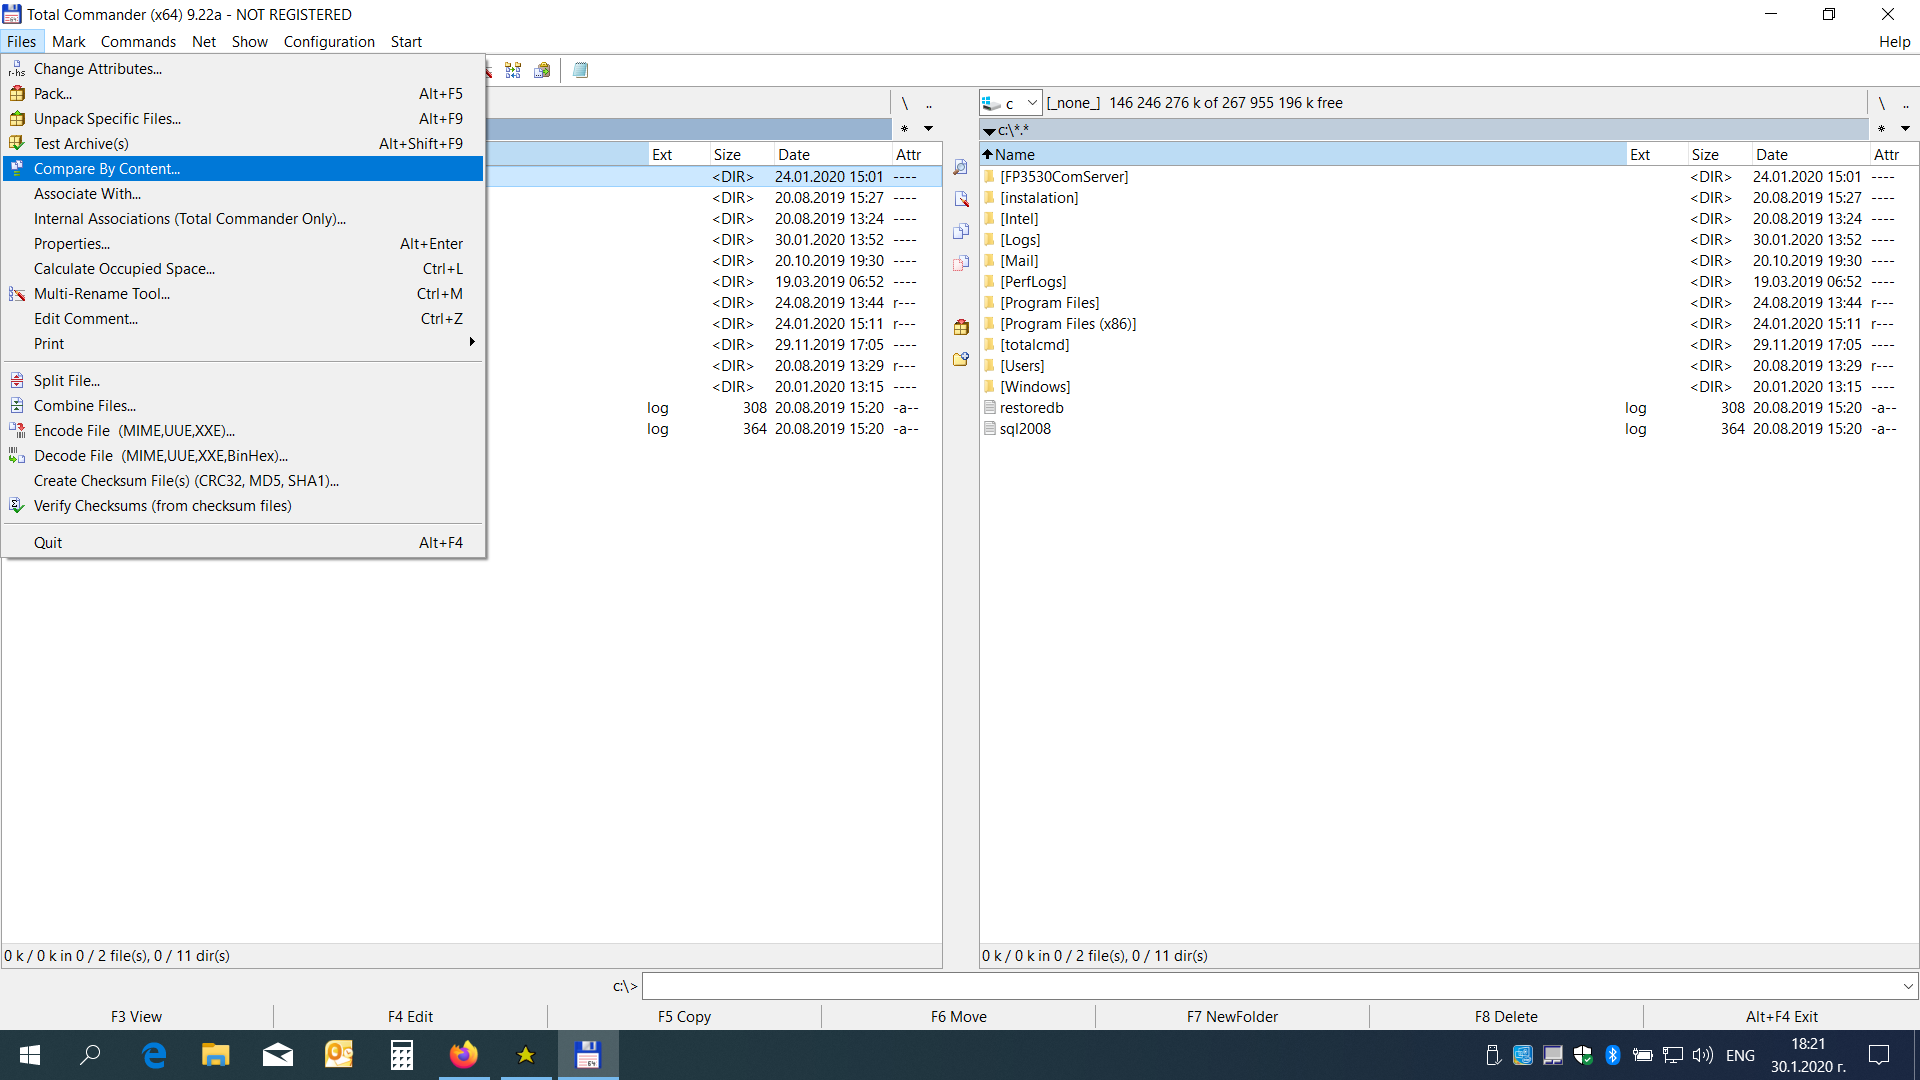This screenshot has height=1080, width=1920.
Task: Choose Split File from Files menu
Action: (66, 380)
